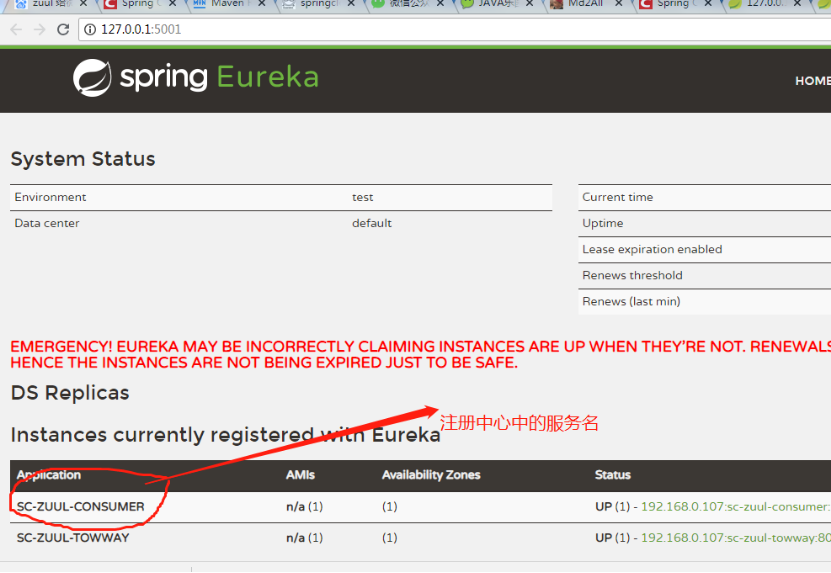The width and height of the screenshot is (831, 573).
Task: Click the Current time row label
Action: [x=617, y=197]
